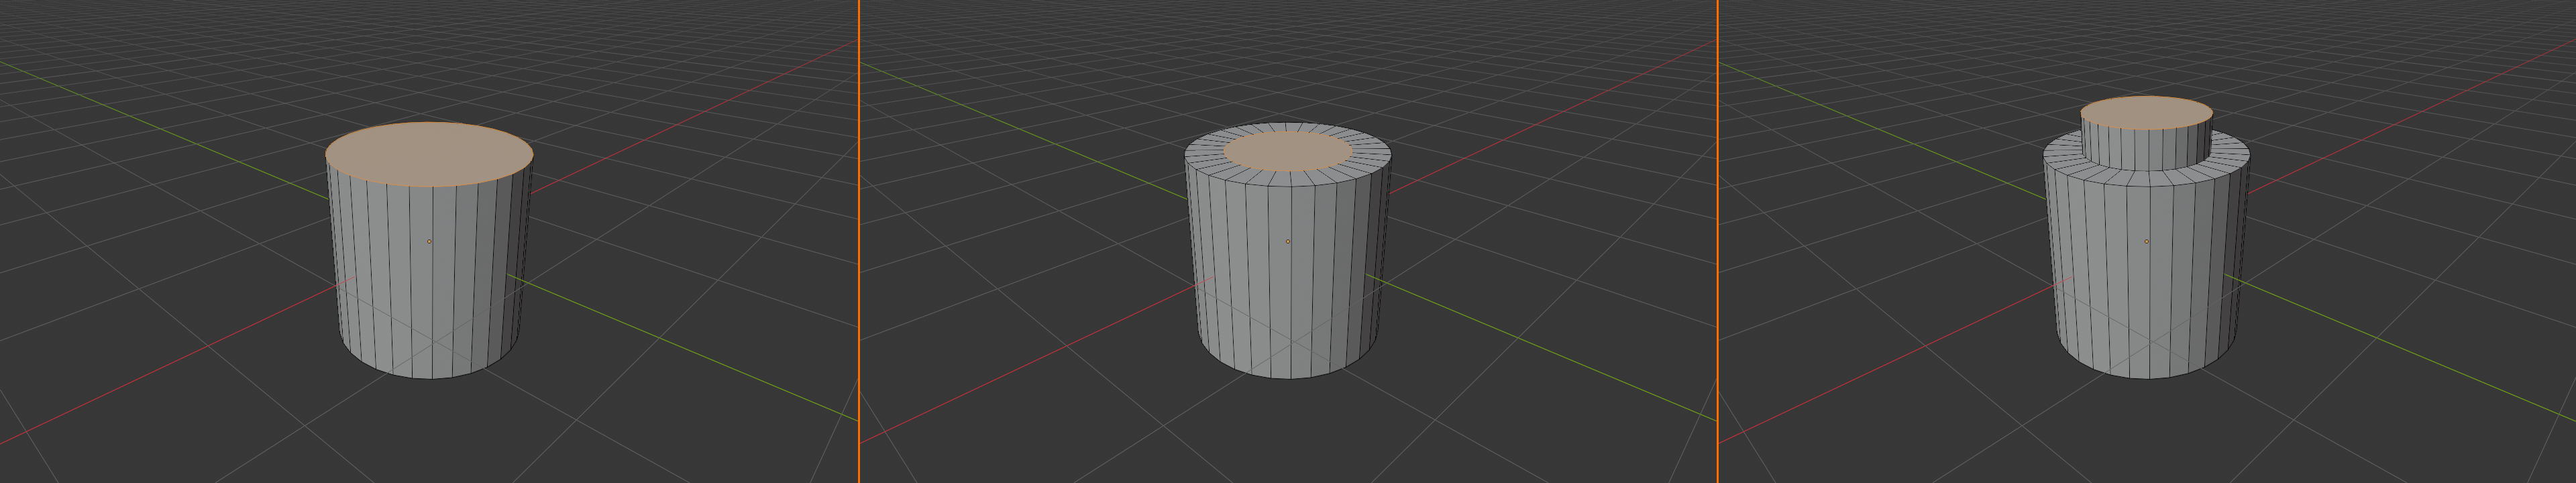Select the inset center face on the middle cylinder
This screenshot has width=2576, height=483.
pyautogui.click(x=1288, y=150)
